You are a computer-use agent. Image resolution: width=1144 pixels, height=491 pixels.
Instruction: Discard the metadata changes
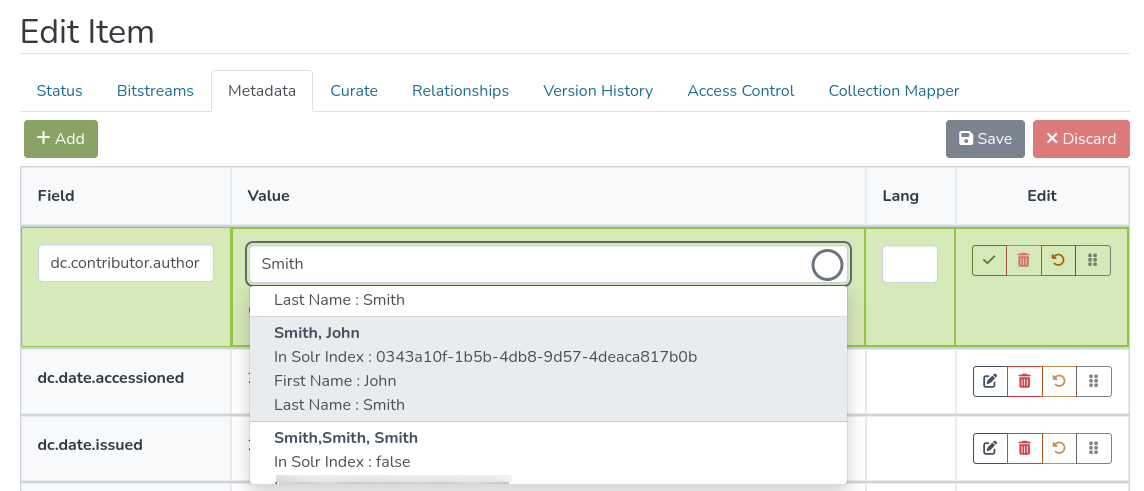pyautogui.click(x=1080, y=139)
